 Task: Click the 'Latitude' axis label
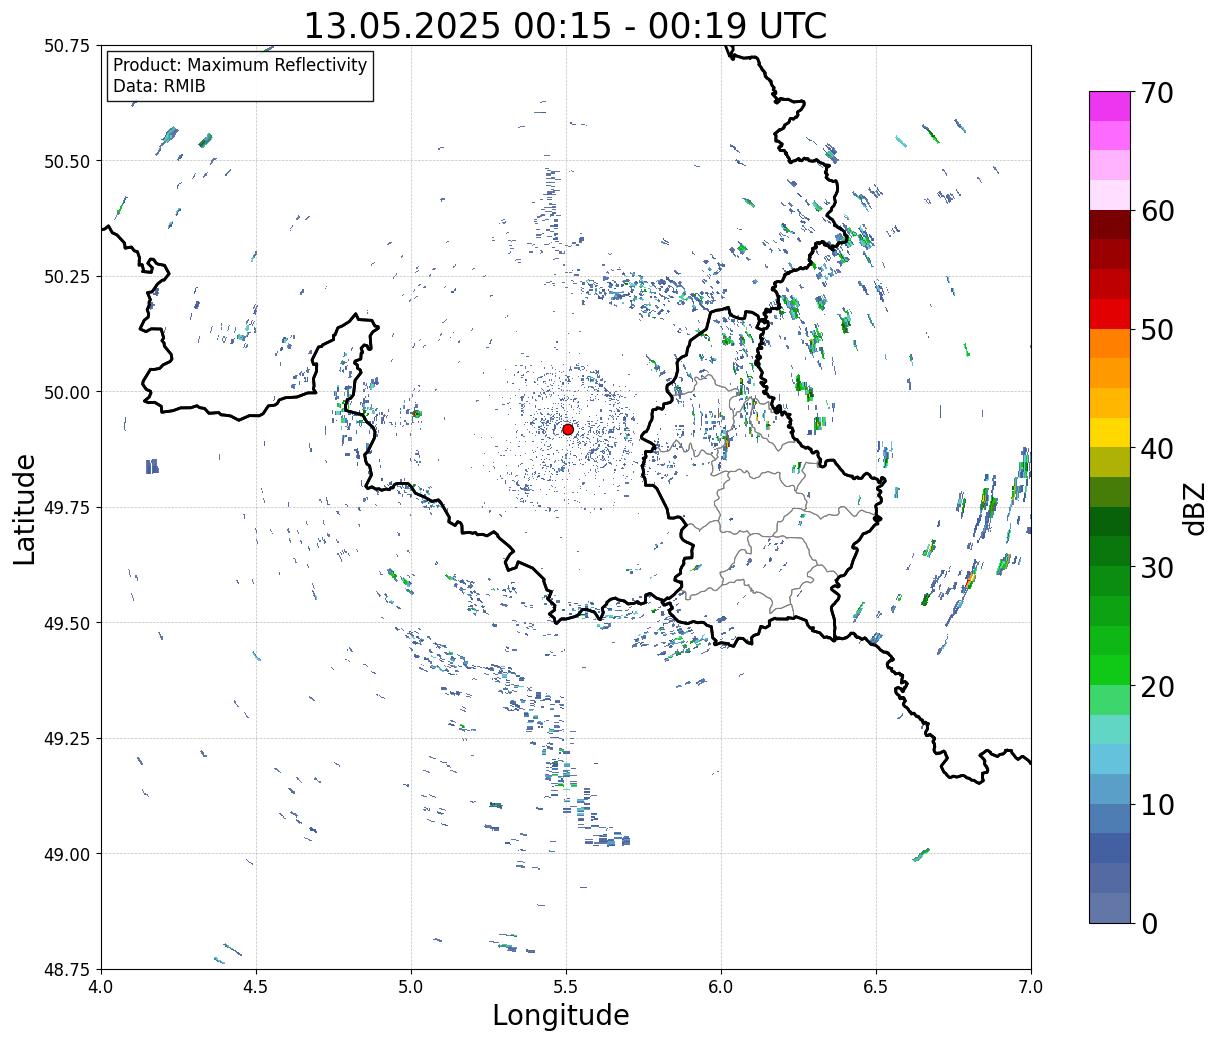pyautogui.click(x=25, y=508)
